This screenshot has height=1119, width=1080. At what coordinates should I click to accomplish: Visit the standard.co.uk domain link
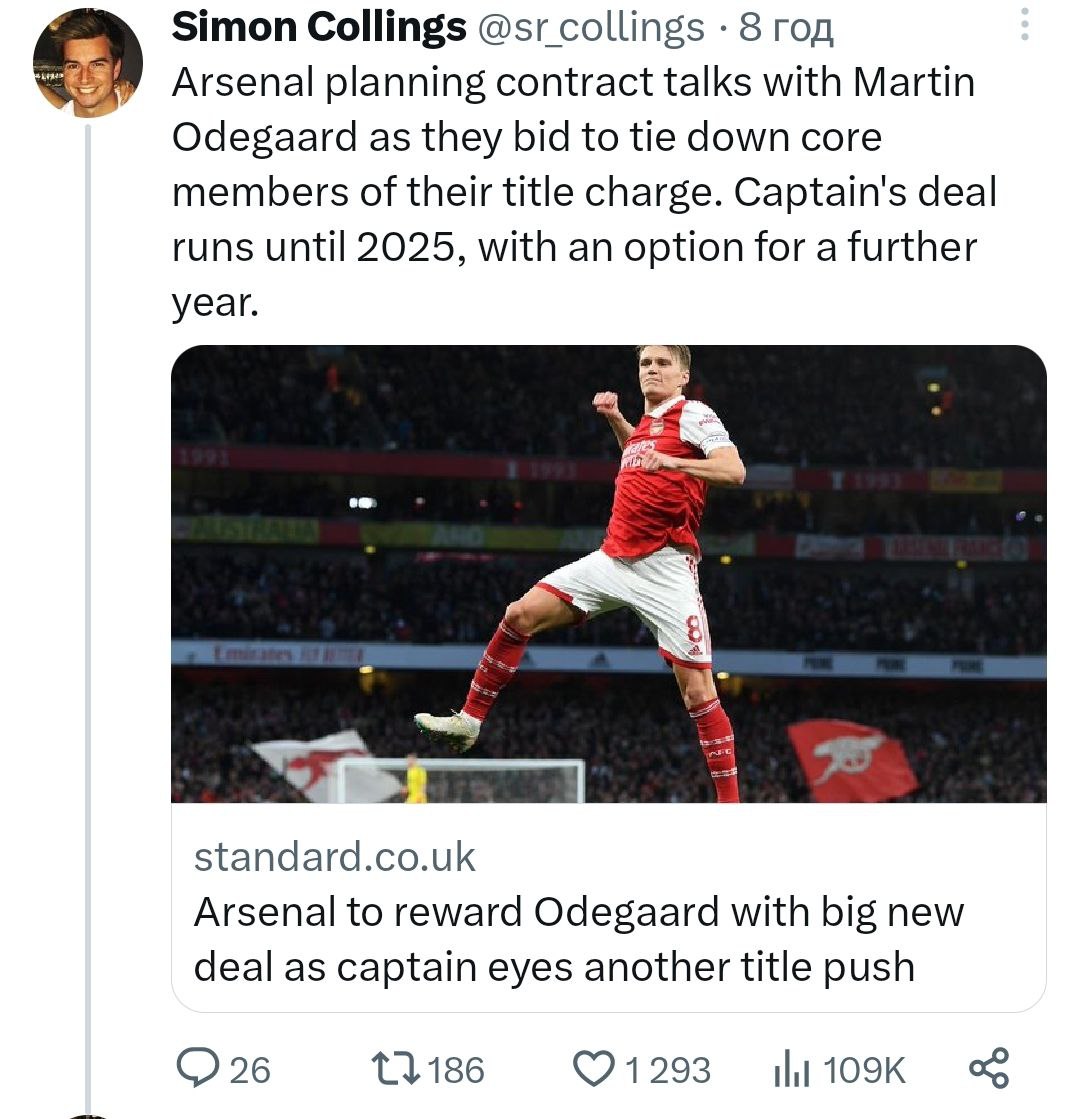pos(334,857)
